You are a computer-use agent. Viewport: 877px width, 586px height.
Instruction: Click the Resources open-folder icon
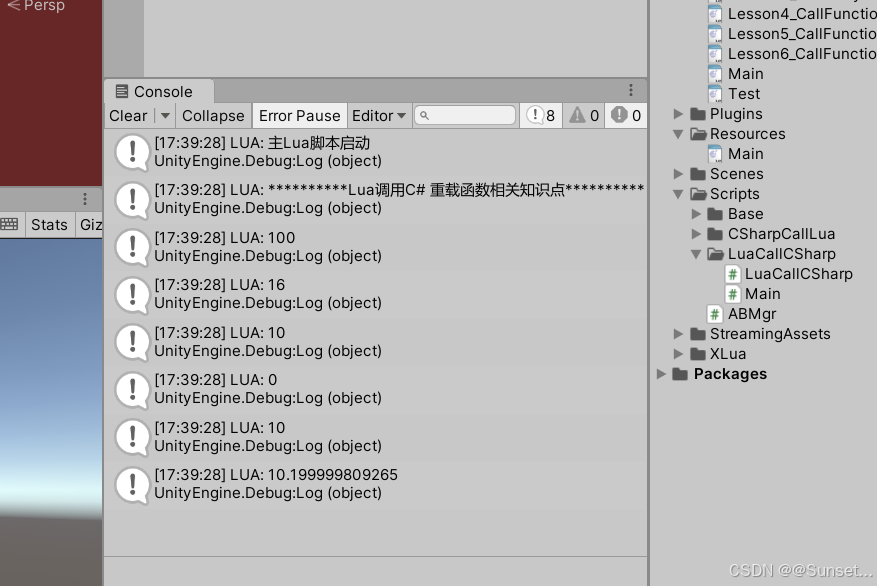(698, 134)
